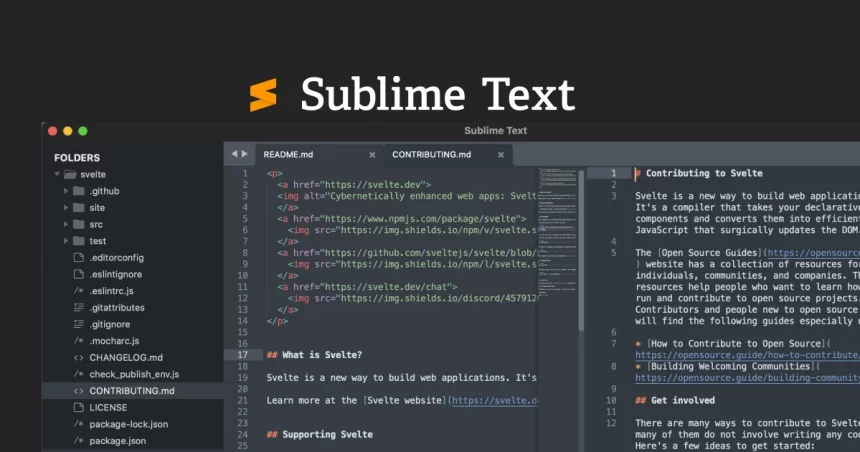
Task: Click the '## What is Svelte?' heading
Action: (314, 355)
